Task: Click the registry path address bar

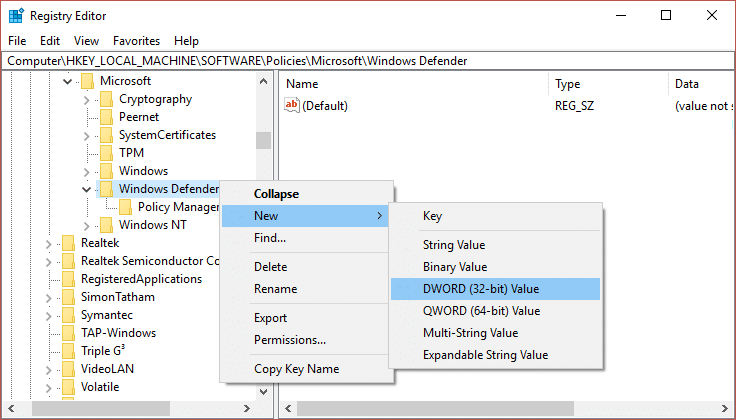Action: (x=368, y=61)
